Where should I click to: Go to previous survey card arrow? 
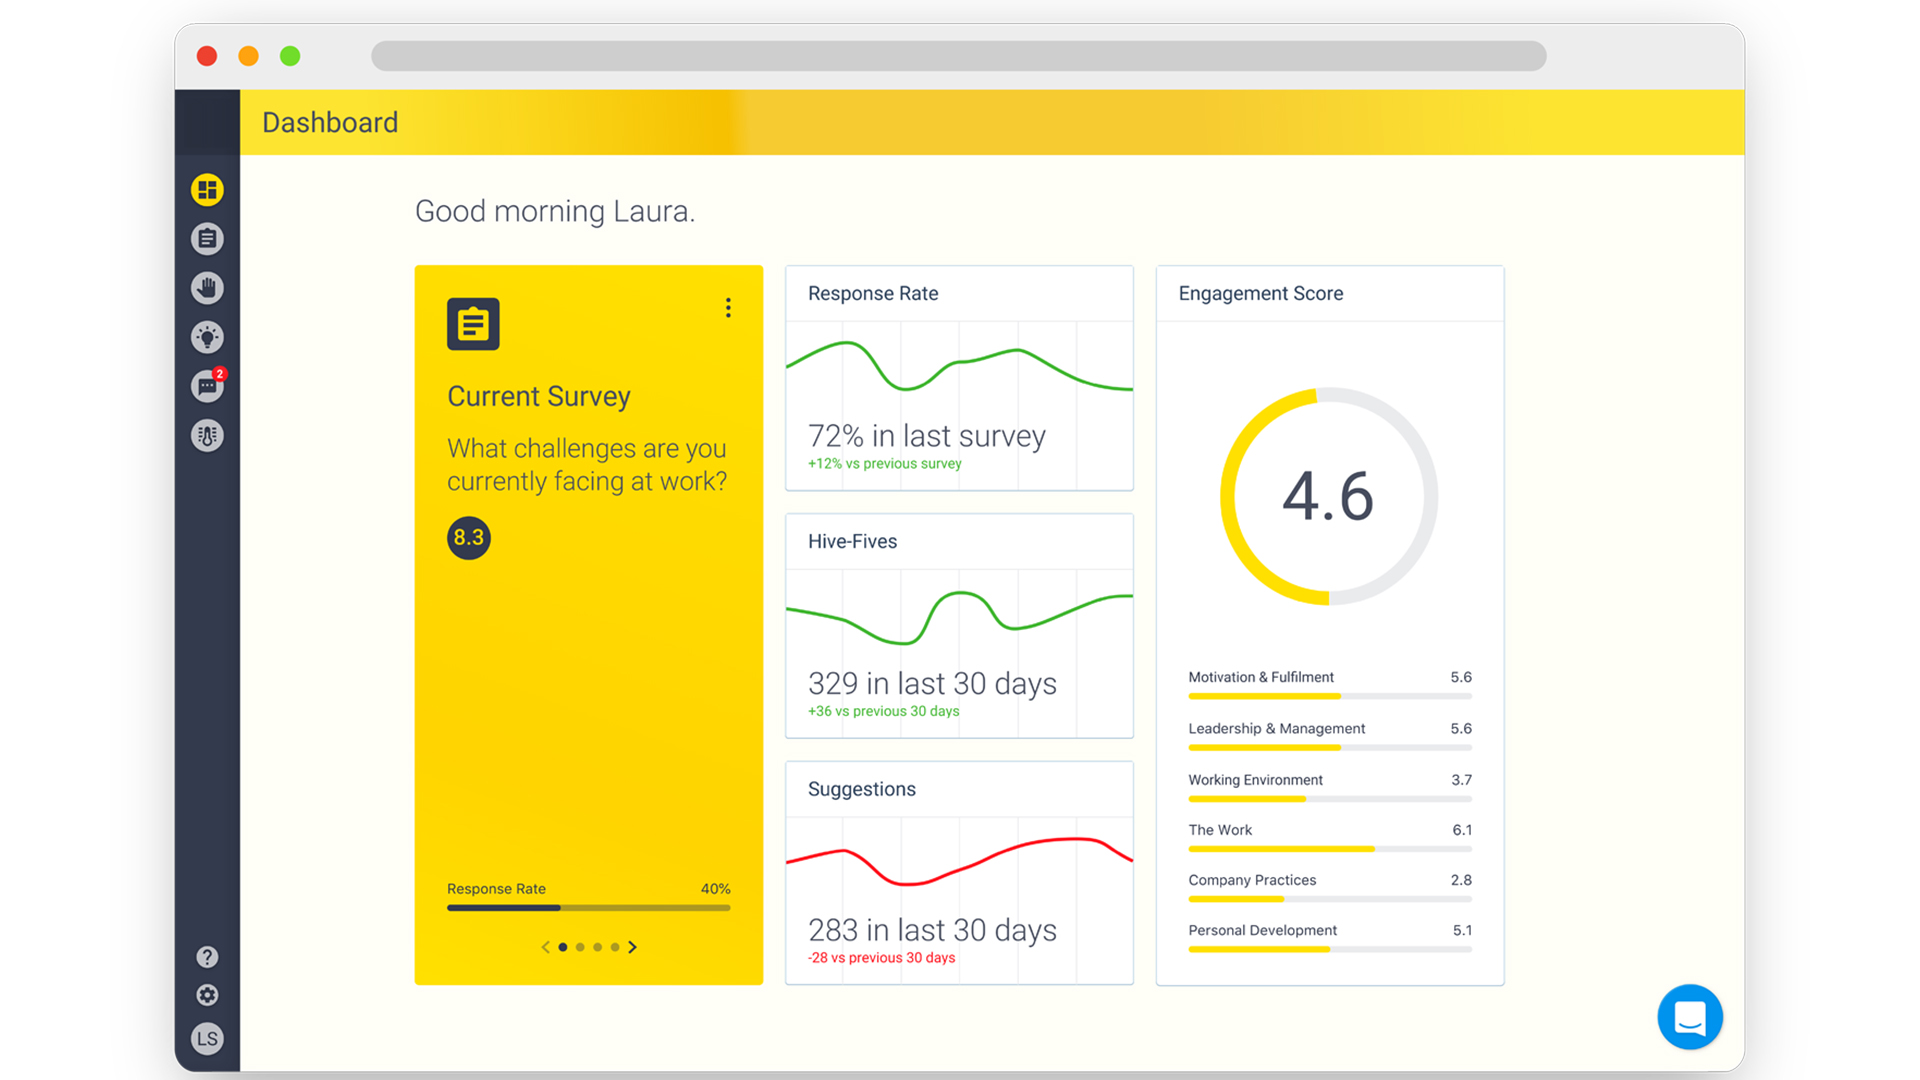pos(545,947)
